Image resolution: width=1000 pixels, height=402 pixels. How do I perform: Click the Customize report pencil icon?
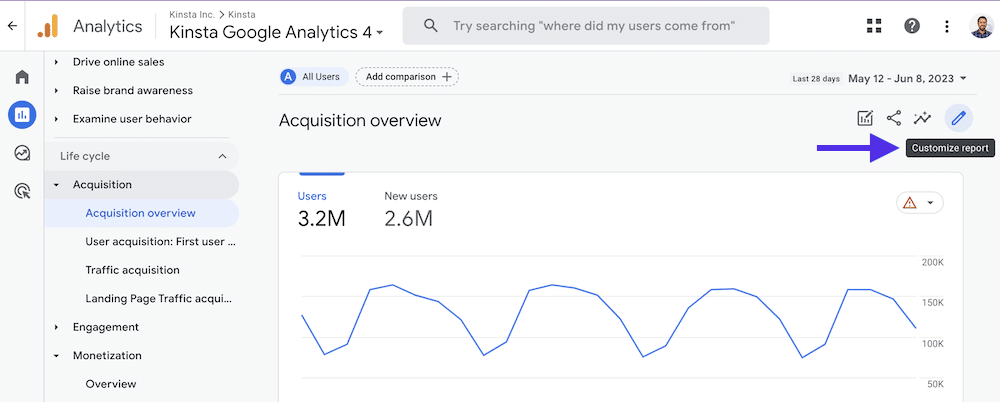[x=958, y=119]
